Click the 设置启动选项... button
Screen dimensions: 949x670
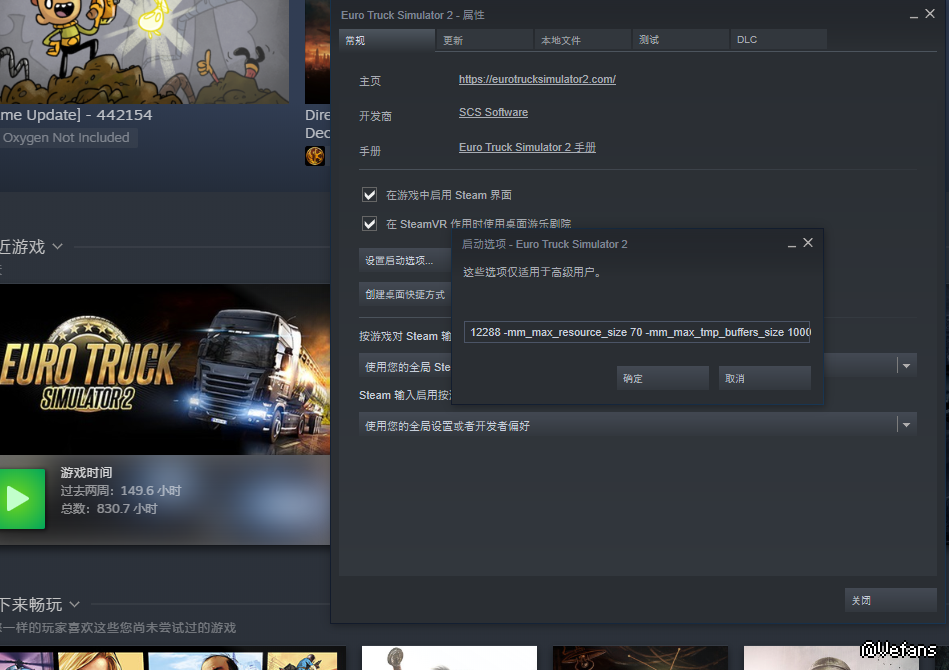point(405,260)
